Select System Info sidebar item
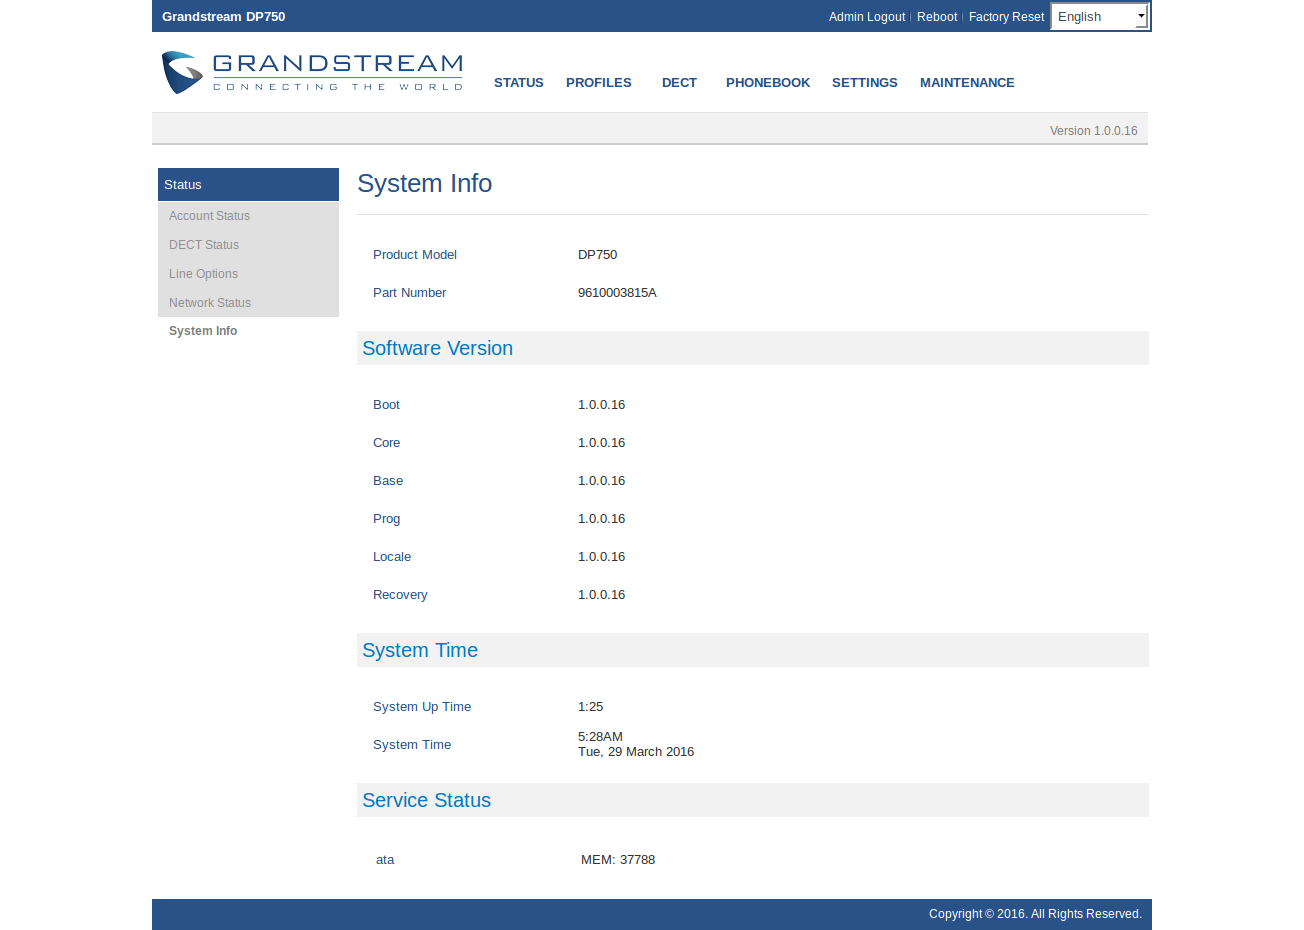 tap(203, 331)
